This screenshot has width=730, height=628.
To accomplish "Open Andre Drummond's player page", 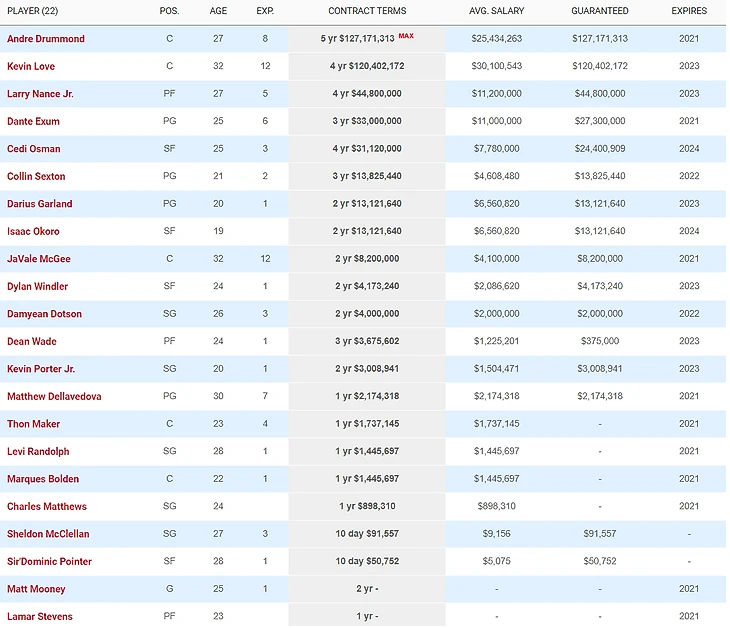I will click(x=46, y=39).
